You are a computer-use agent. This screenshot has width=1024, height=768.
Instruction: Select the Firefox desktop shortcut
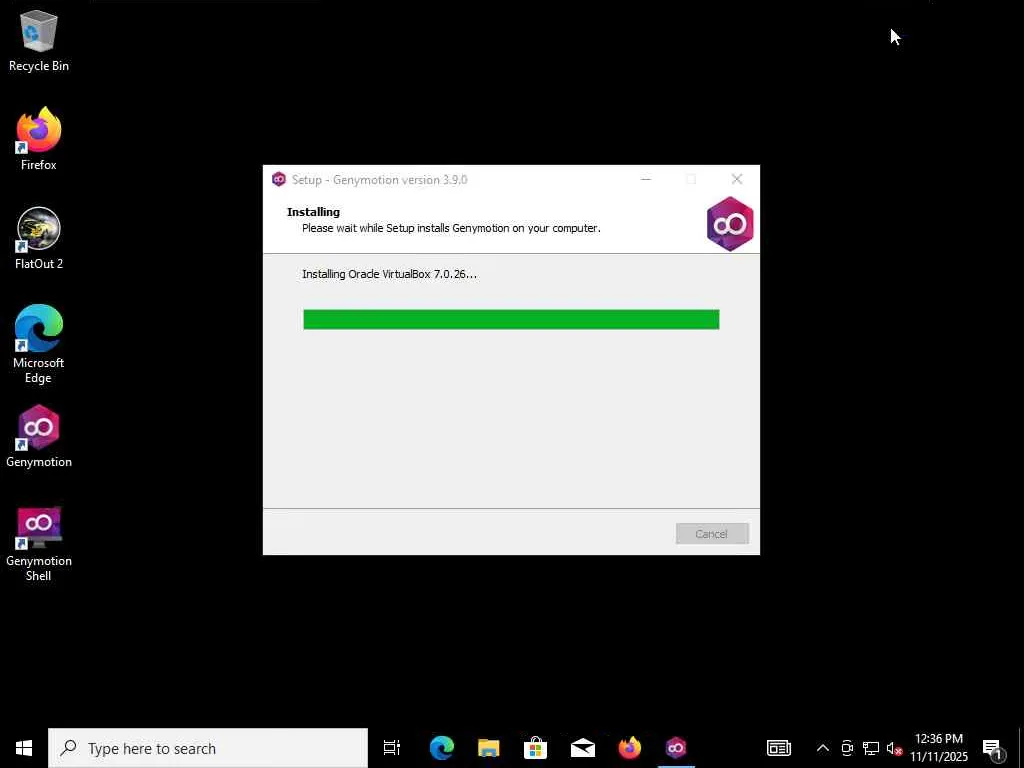(39, 139)
